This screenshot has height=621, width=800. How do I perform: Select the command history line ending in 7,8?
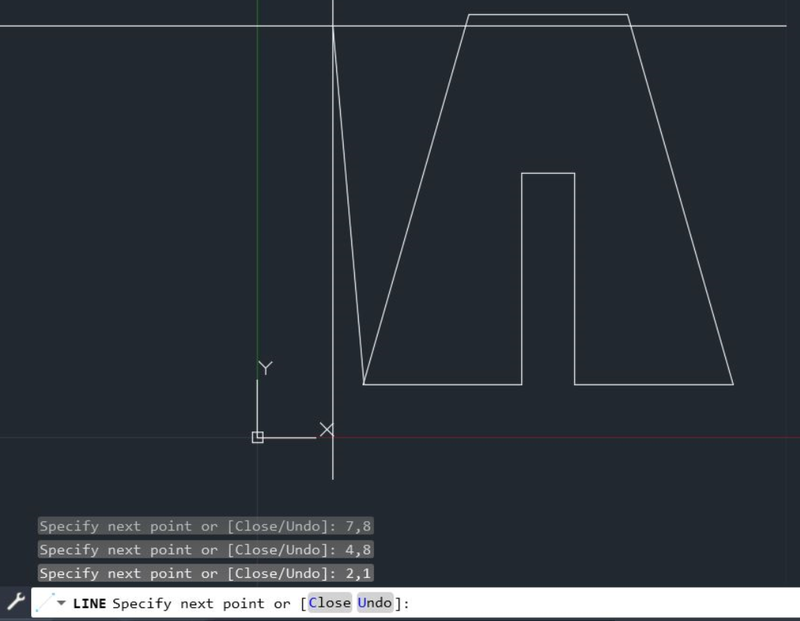pyautogui.click(x=206, y=526)
